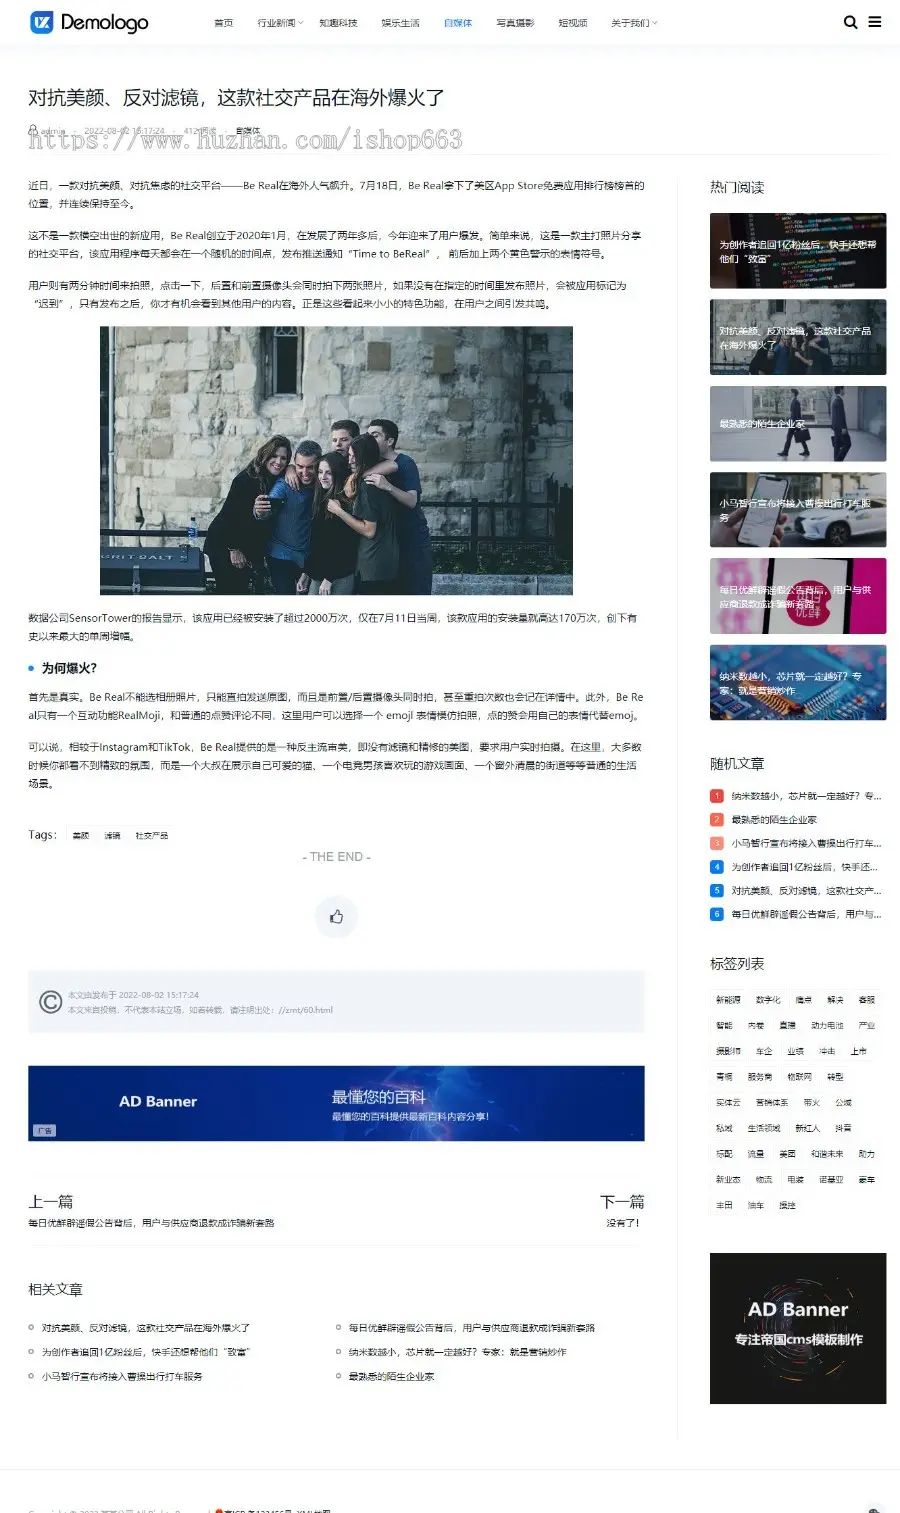The width and height of the screenshot is (900, 1513).
Task: Open random article 6 每日优鲜辟谣
Action: coord(806,914)
